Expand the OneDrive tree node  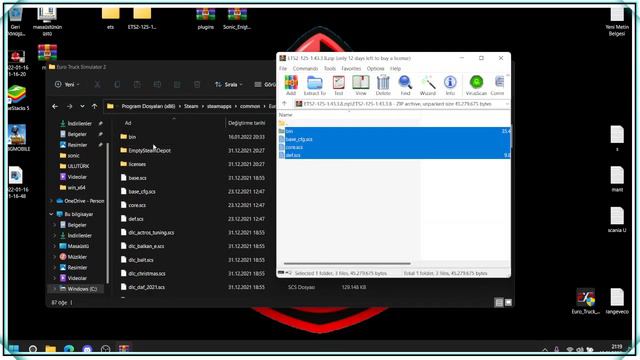[51, 201]
